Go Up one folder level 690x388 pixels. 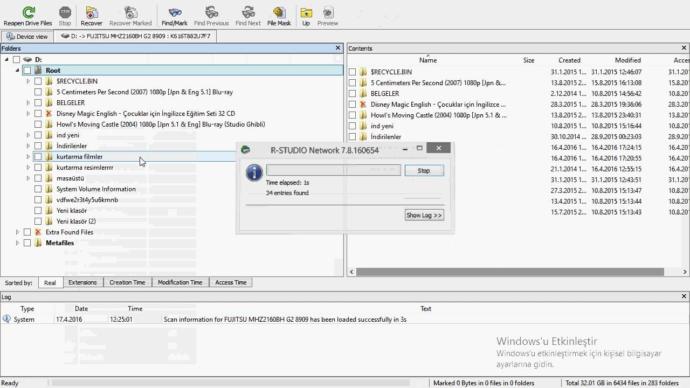point(306,12)
